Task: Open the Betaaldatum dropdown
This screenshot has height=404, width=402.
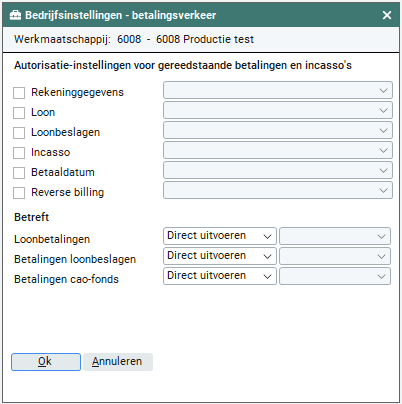Action: (x=278, y=170)
